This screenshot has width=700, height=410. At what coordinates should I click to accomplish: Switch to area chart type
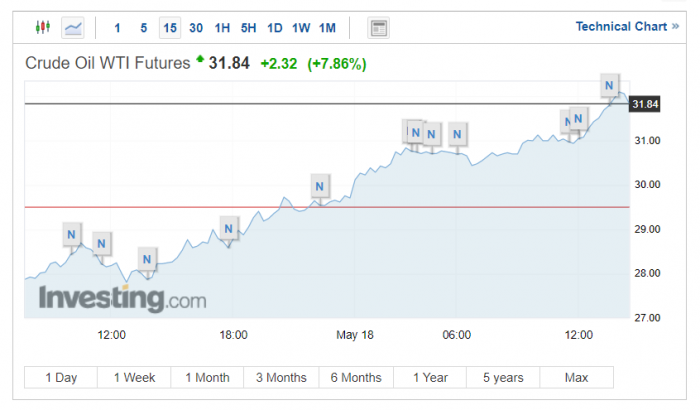pos(73,27)
